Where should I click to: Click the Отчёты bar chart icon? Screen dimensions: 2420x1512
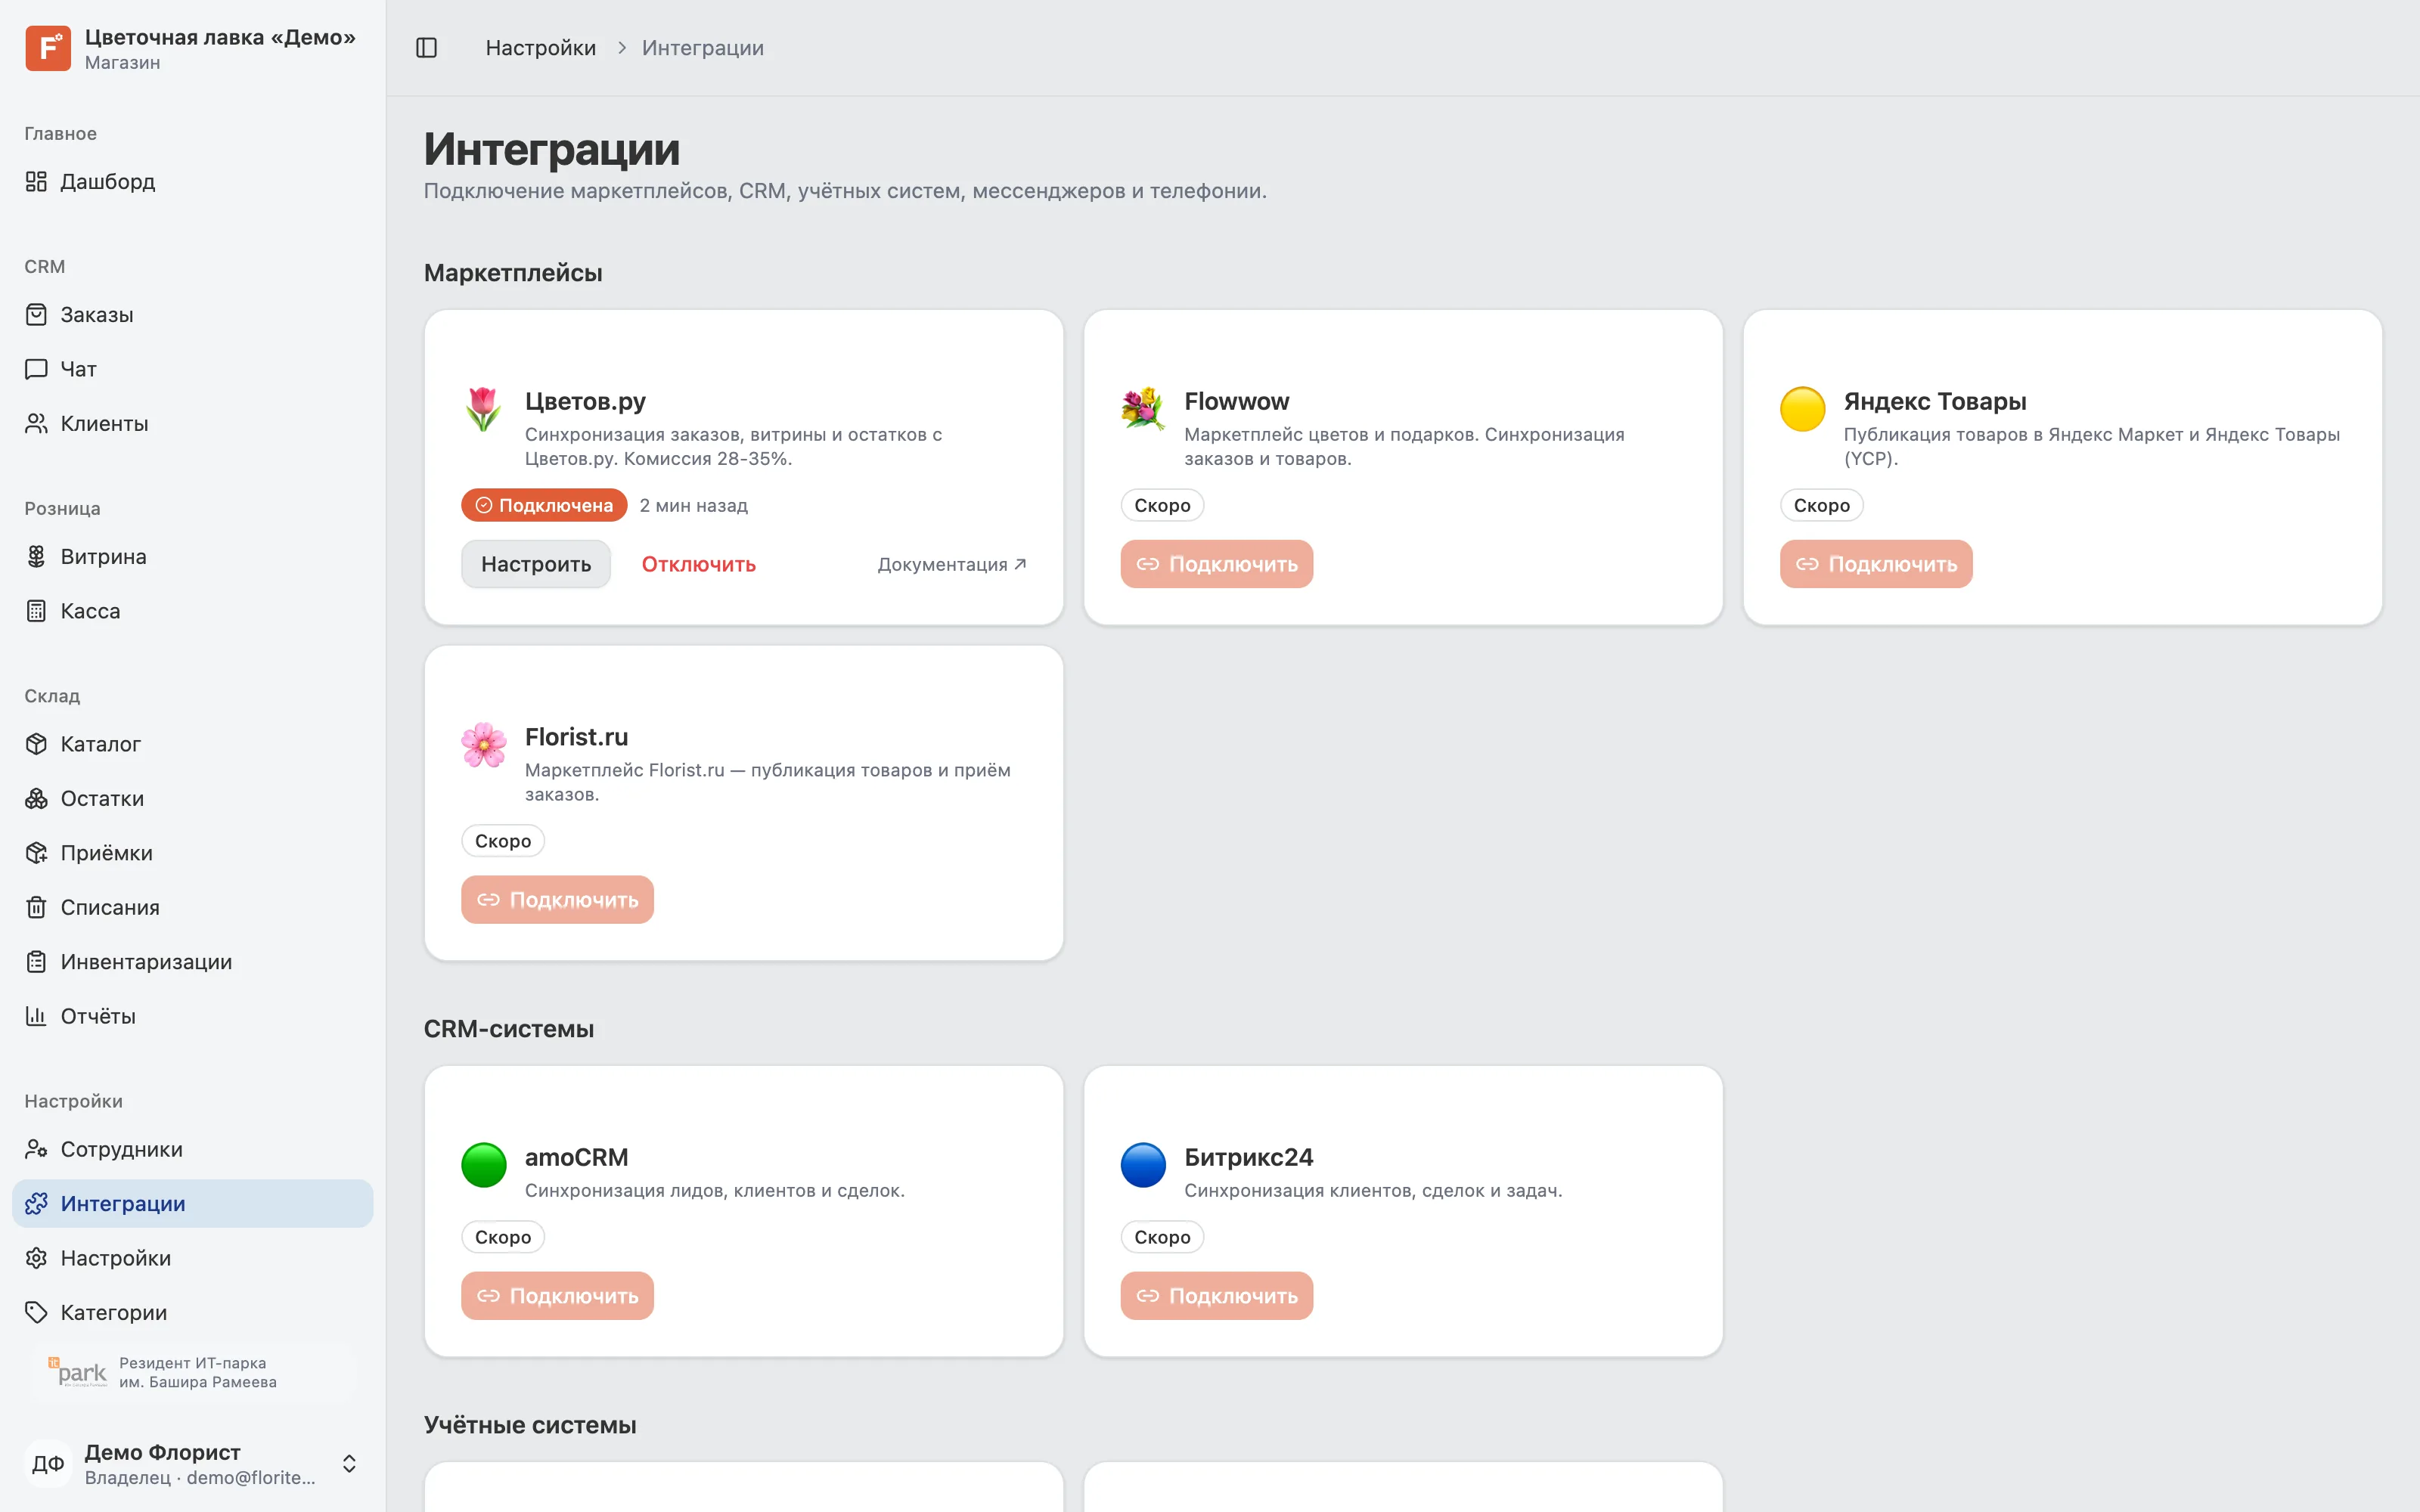coord(36,1016)
